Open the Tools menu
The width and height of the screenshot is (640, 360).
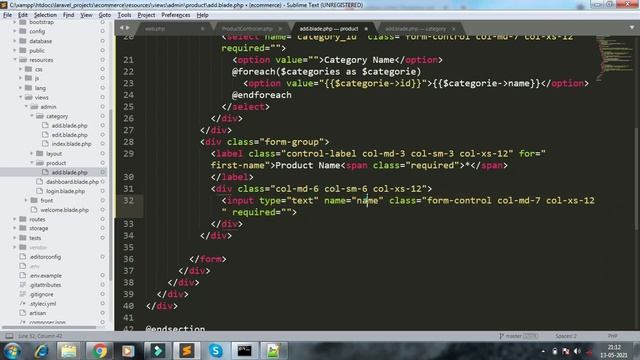click(124, 15)
